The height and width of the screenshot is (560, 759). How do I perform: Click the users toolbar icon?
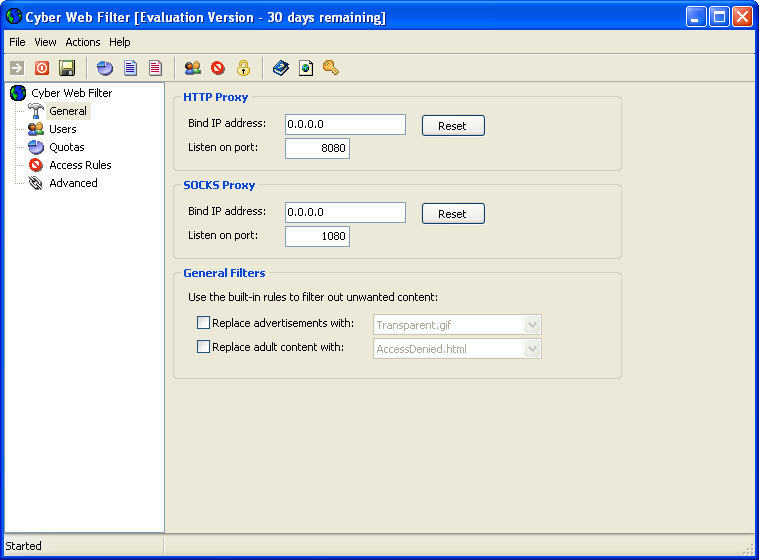193,68
